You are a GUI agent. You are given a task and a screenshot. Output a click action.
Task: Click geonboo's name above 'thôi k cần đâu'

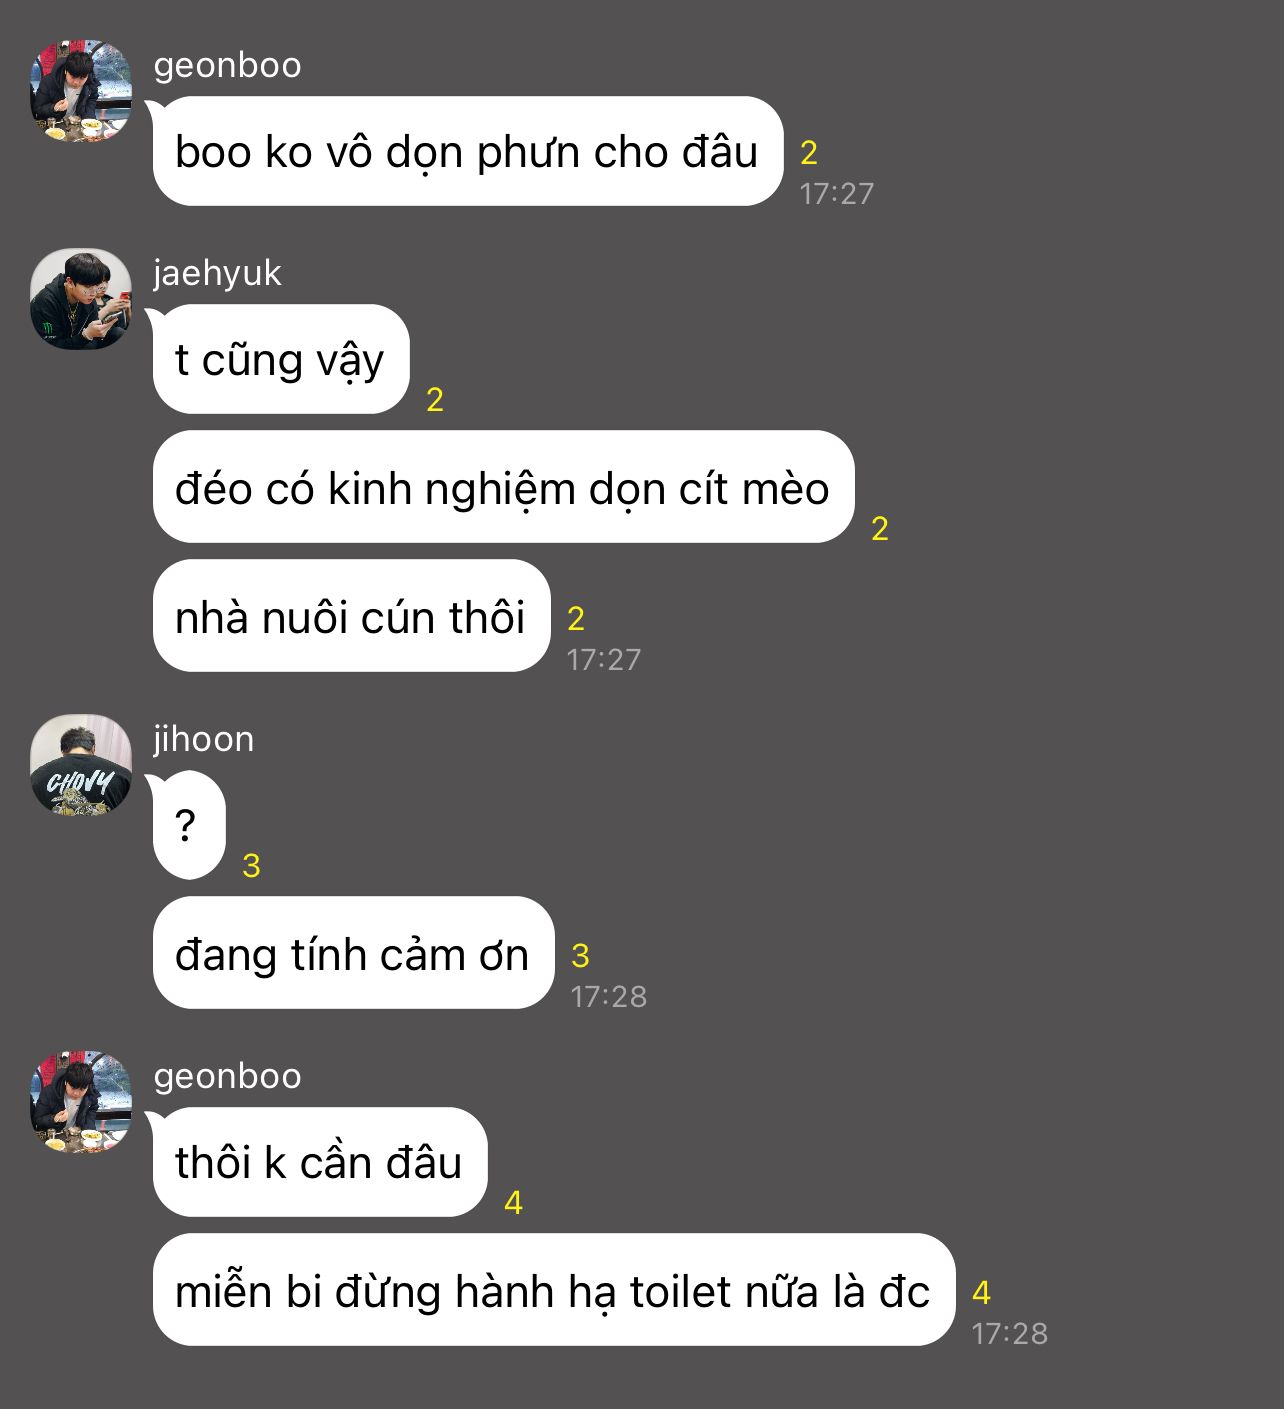228,1076
